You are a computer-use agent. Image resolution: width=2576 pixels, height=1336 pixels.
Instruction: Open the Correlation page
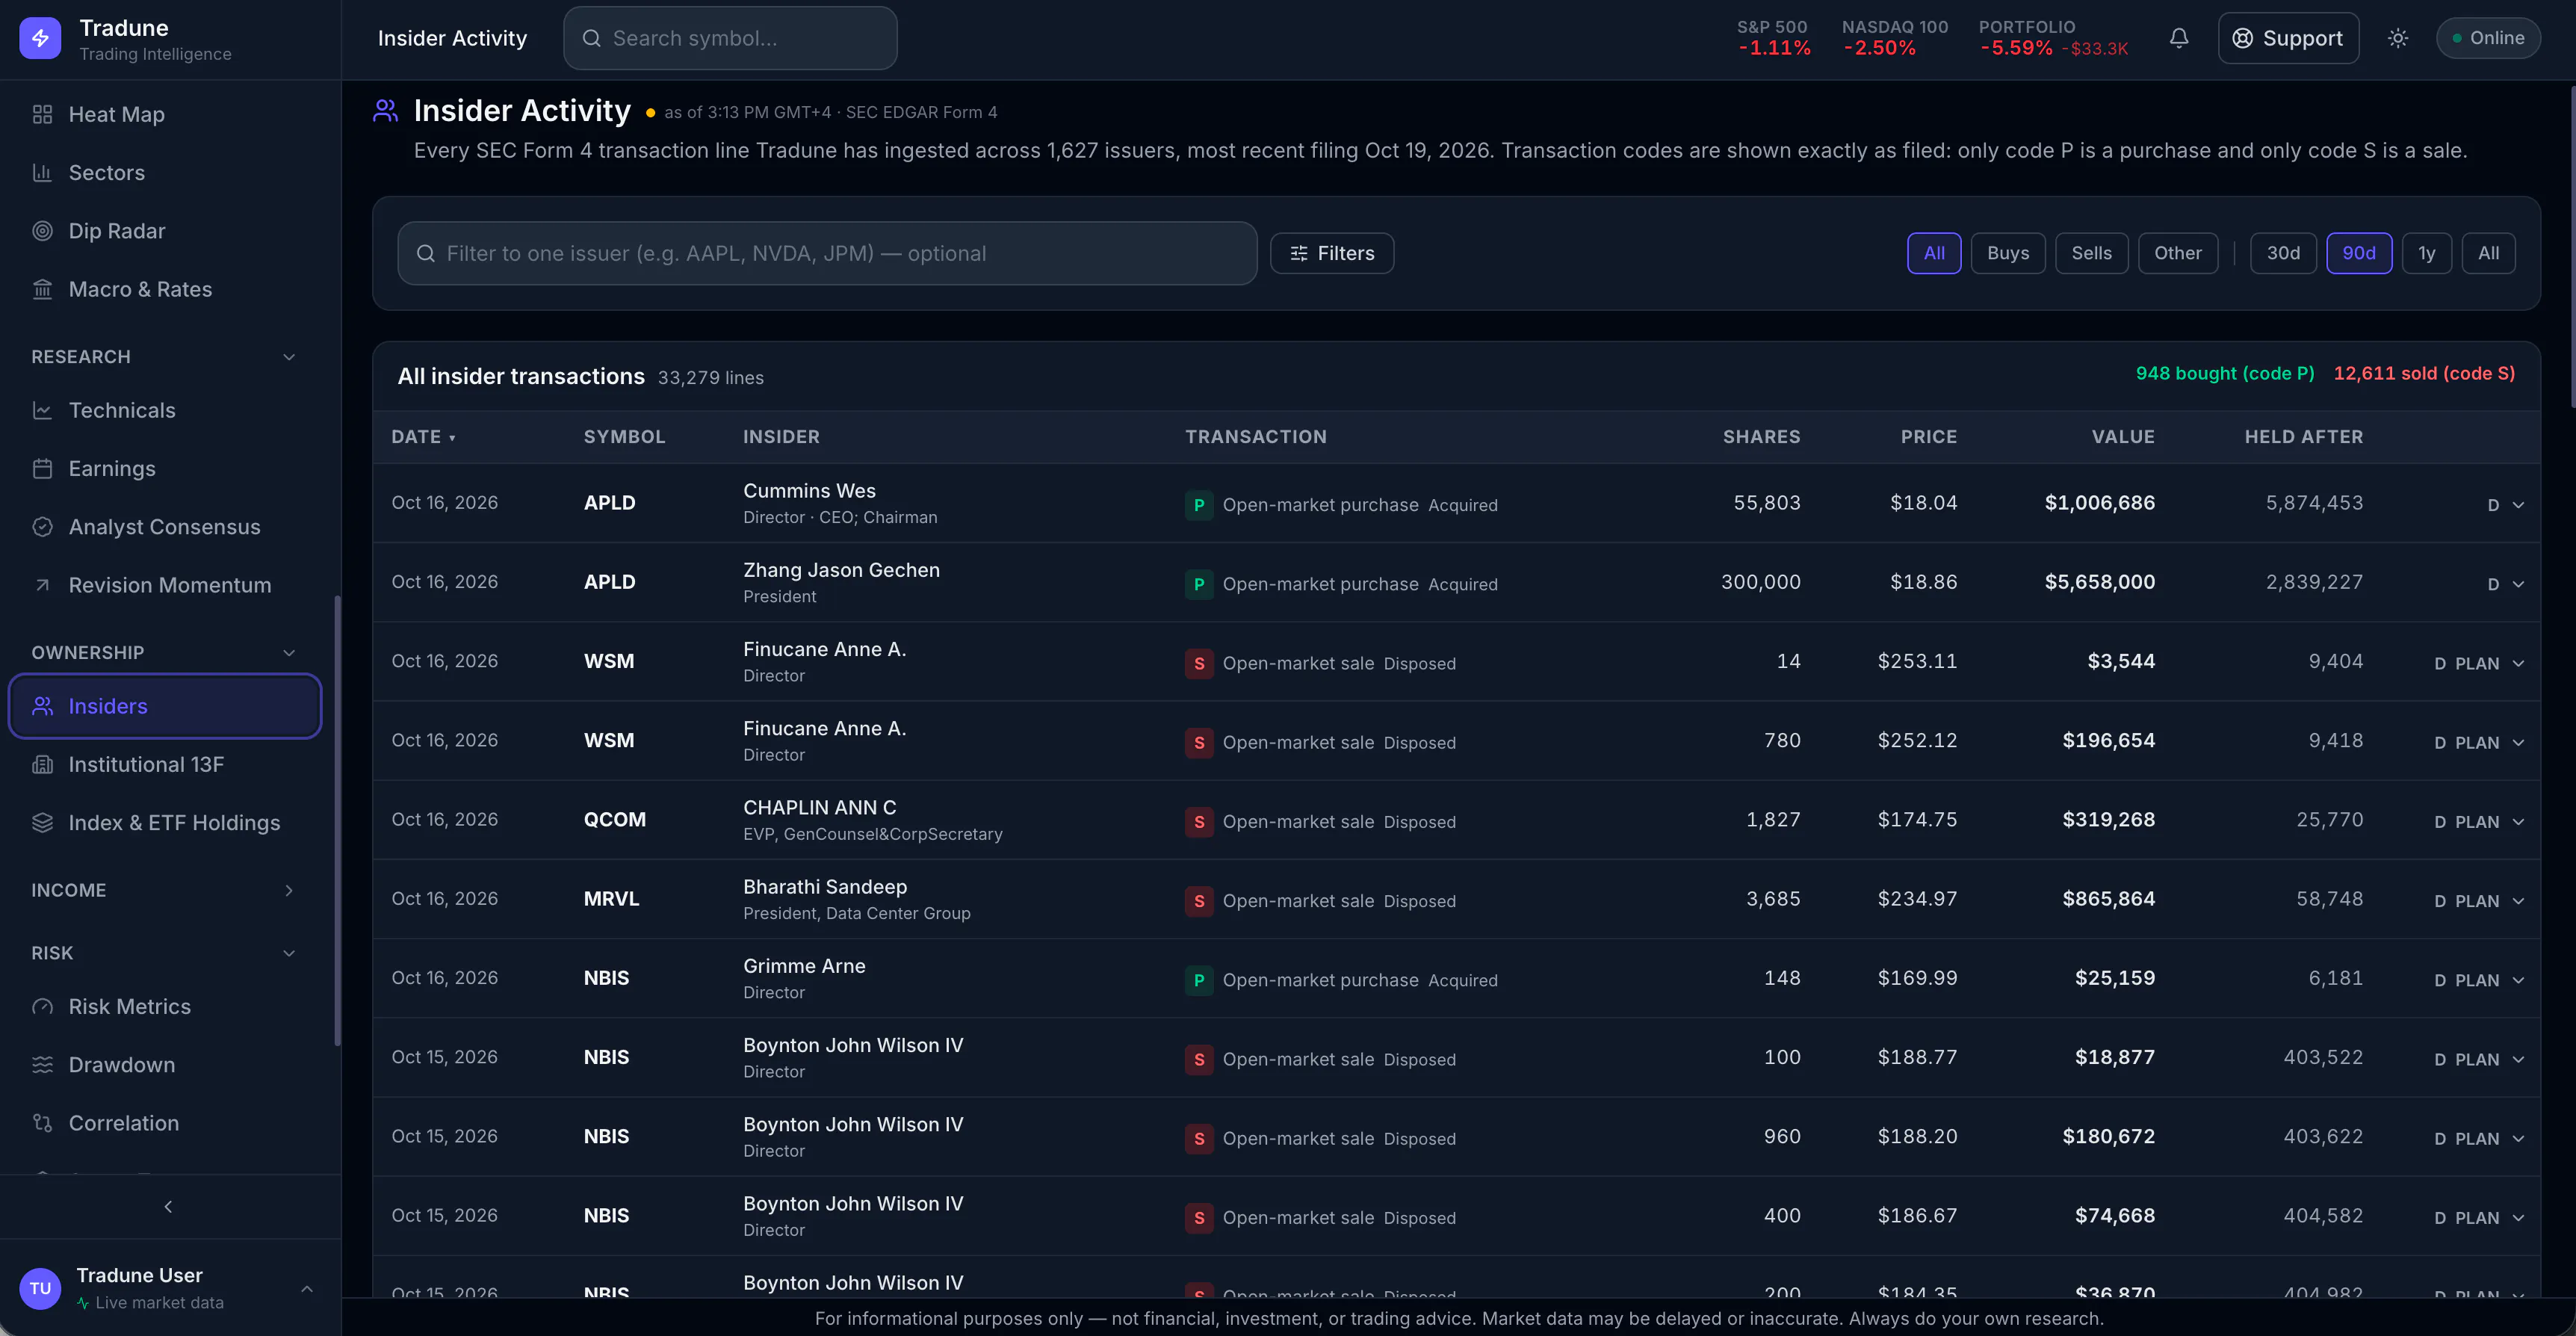coord(165,1122)
